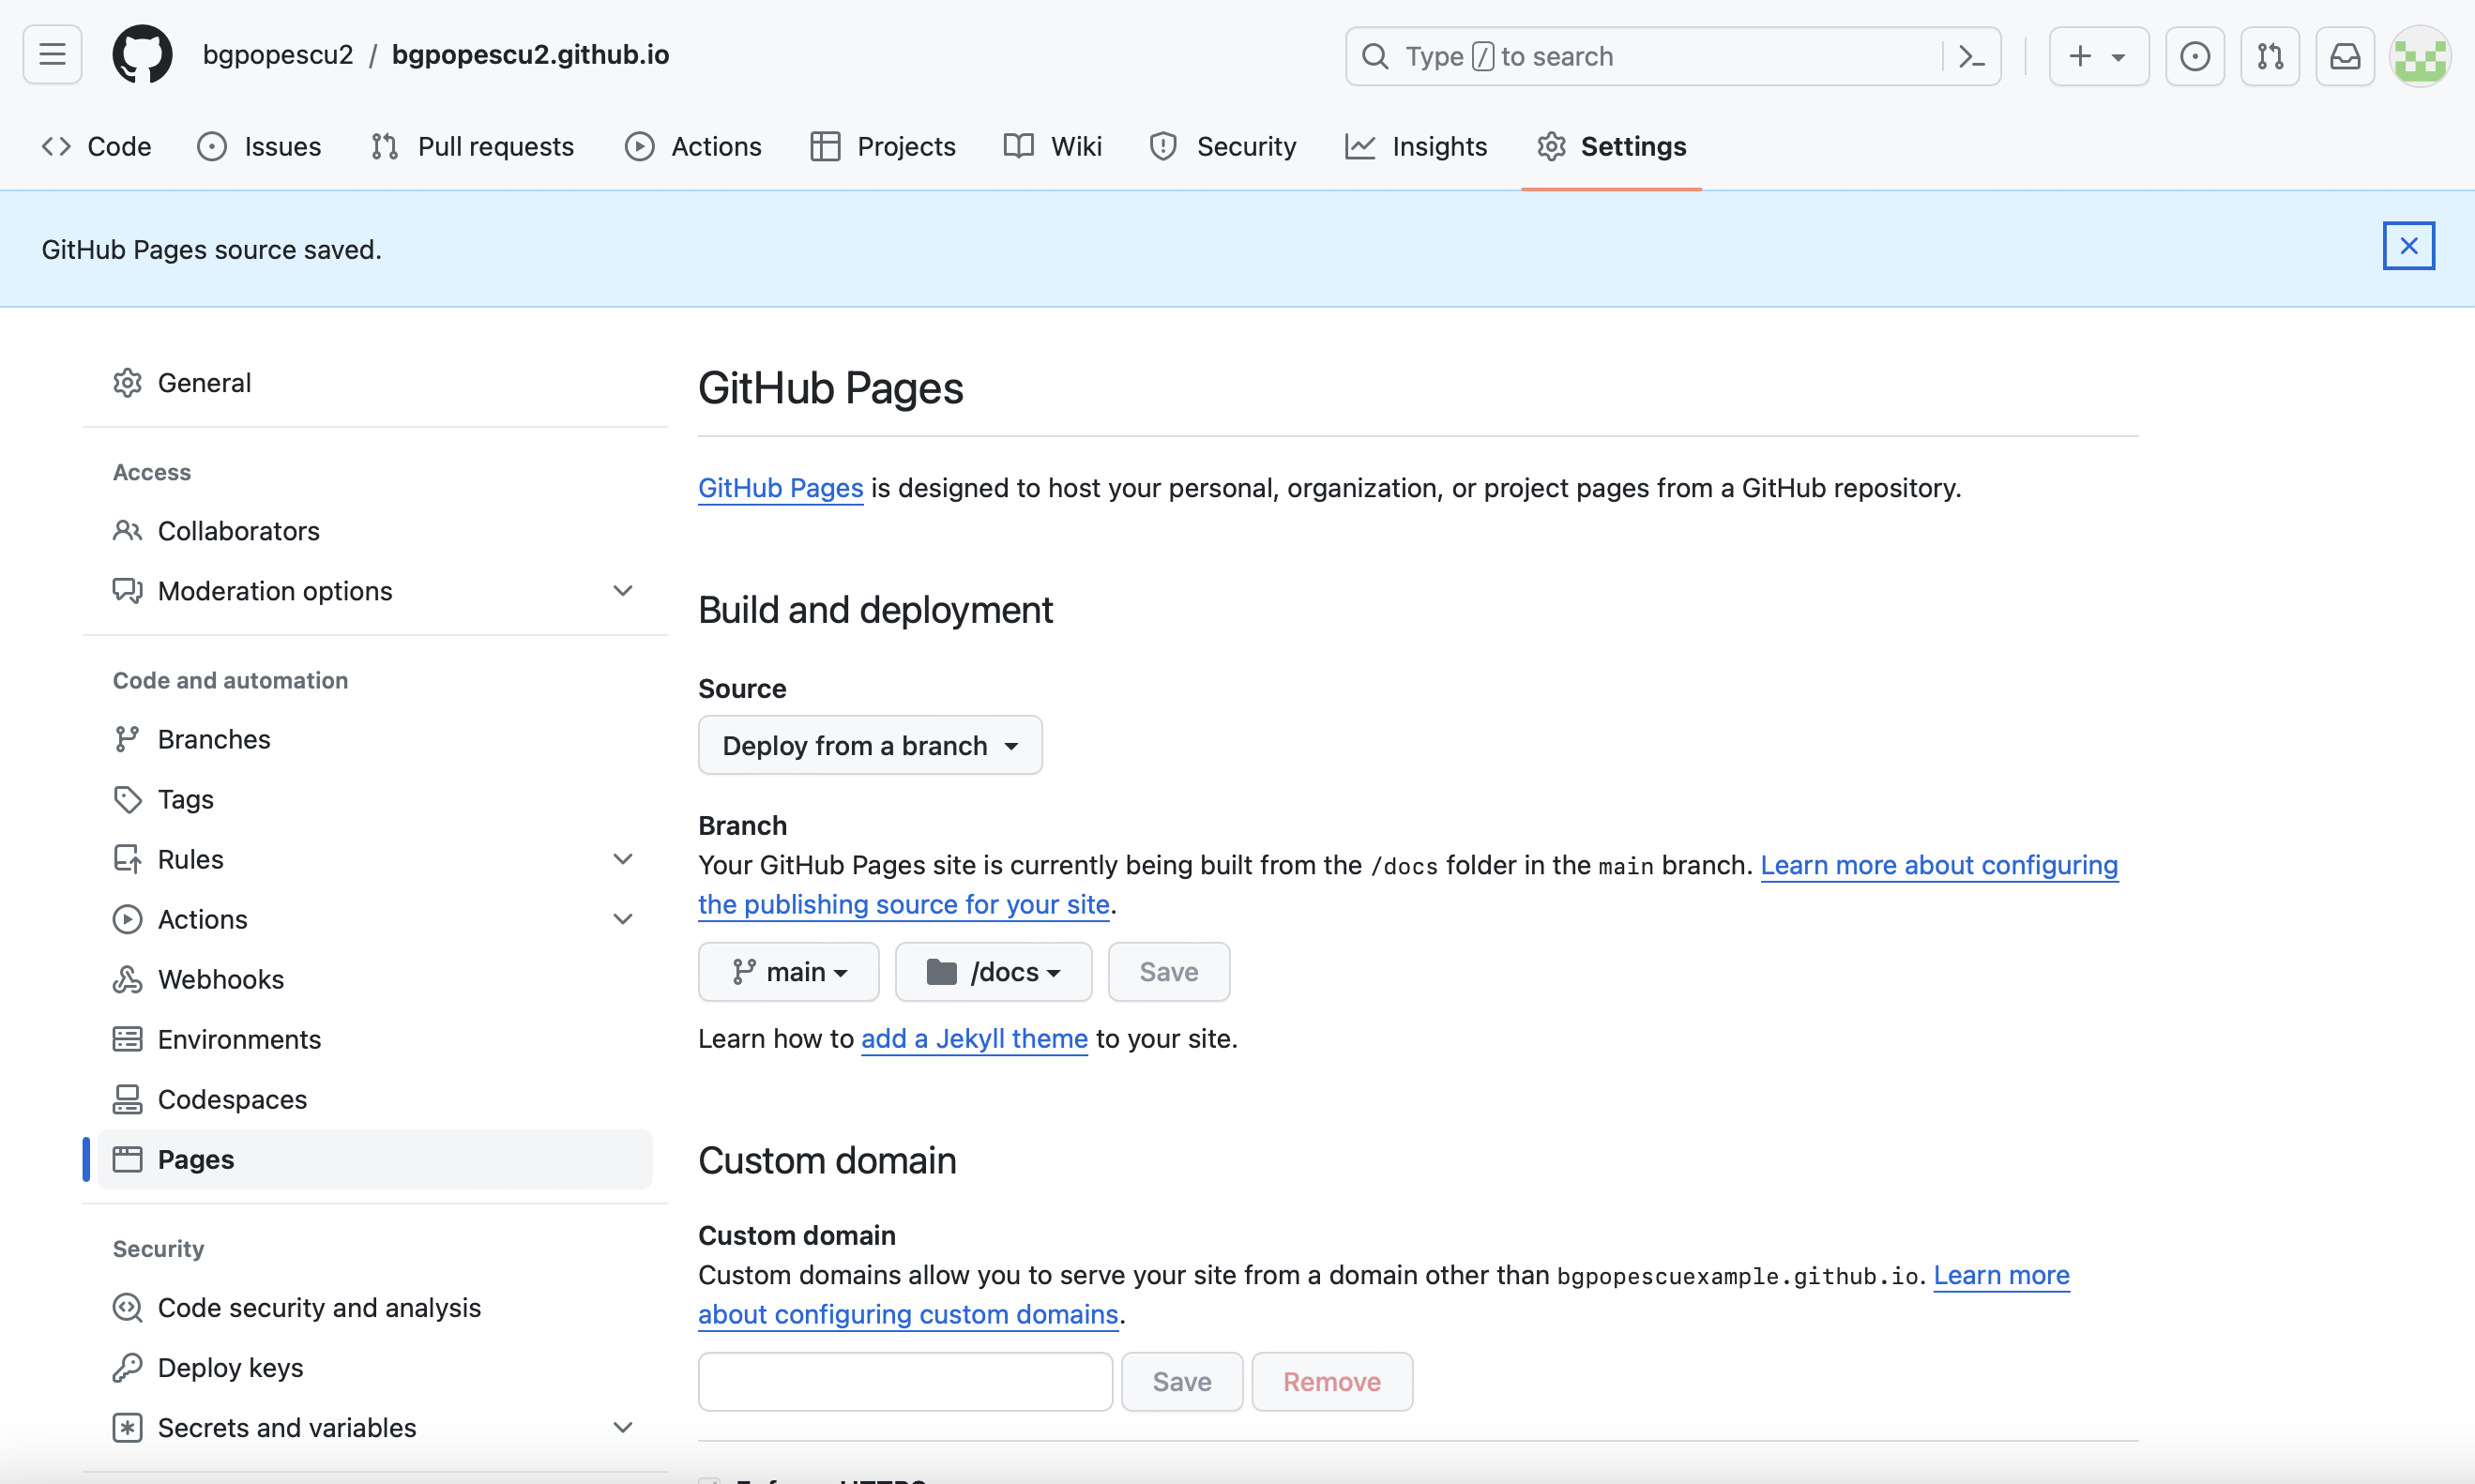The width and height of the screenshot is (2475, 1484).
Task: Click the Remove custom domain button
Action: (1331, 1382)
